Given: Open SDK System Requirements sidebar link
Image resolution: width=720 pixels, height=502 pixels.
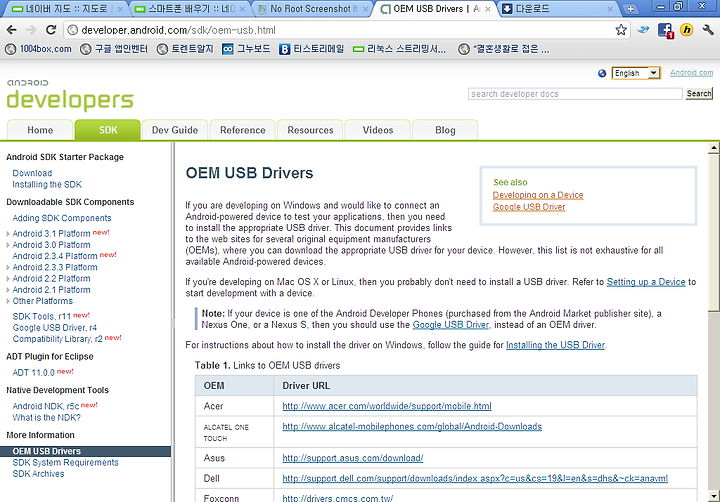Looking at the screenshot, I should [65, 463].
